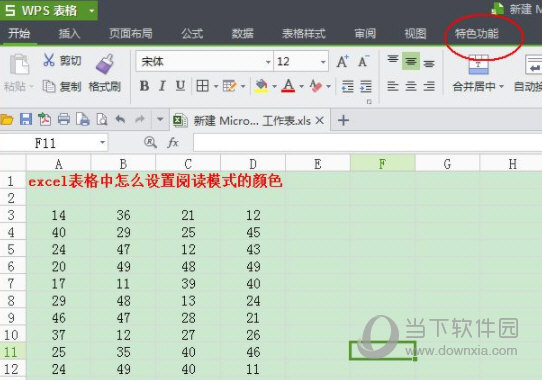Close the 工作表.xls document tab
This screenshot has width=542, height=380.
tap(320, 120)
